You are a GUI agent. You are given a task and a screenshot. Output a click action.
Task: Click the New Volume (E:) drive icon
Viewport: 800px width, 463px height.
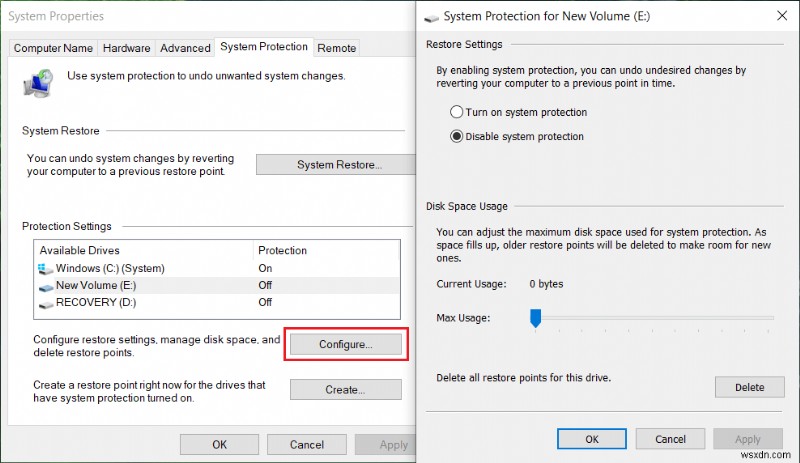click(x=46, y=286)
